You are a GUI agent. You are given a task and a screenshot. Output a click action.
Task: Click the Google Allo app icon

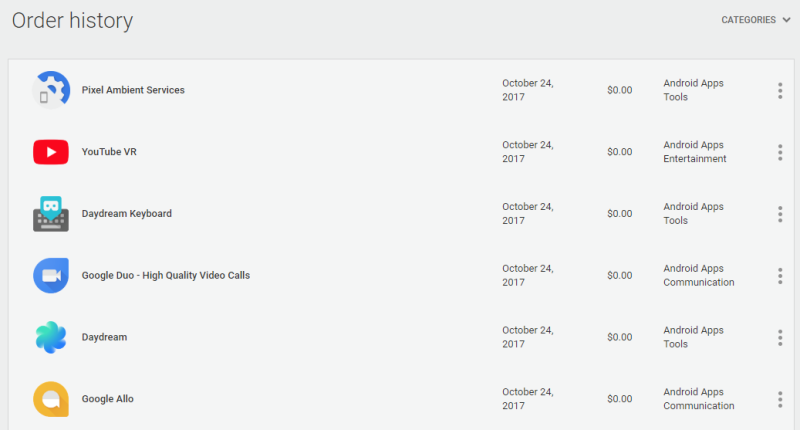pyautogui.click(x=50, y=399)
